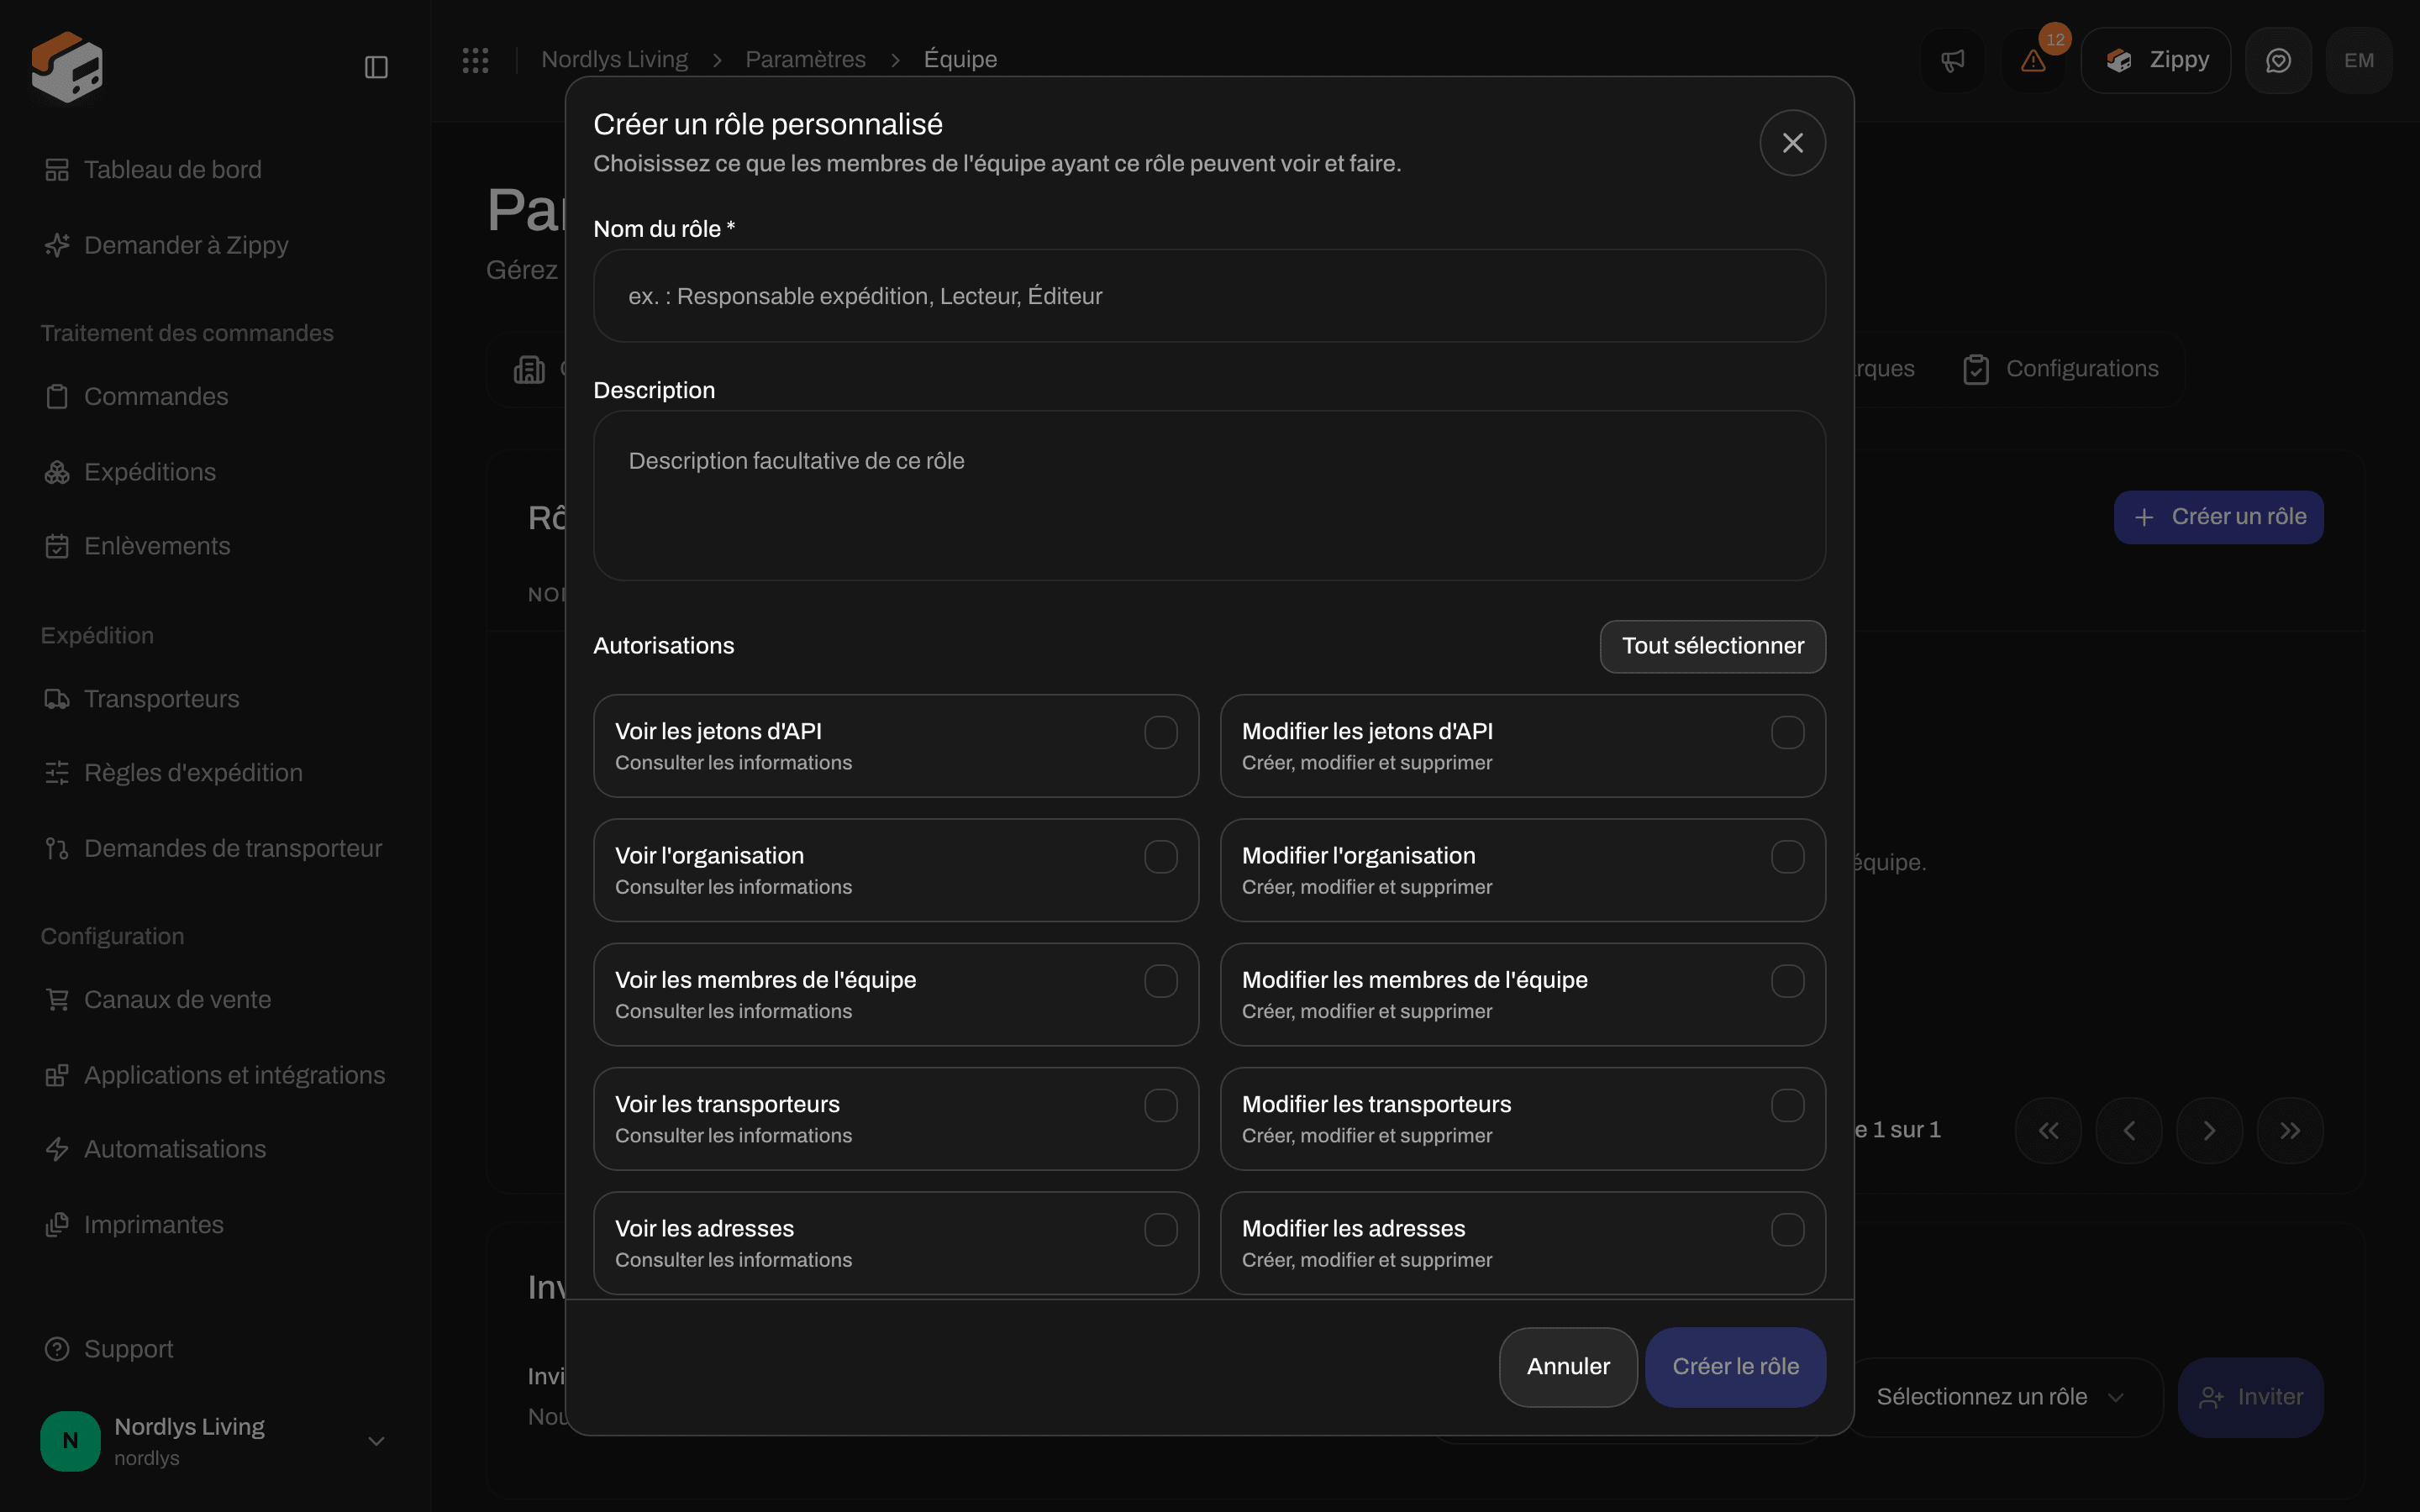Check Voir les membres de l'équipe
The image size is (2420, 1512).
(x=1160, y=981)
